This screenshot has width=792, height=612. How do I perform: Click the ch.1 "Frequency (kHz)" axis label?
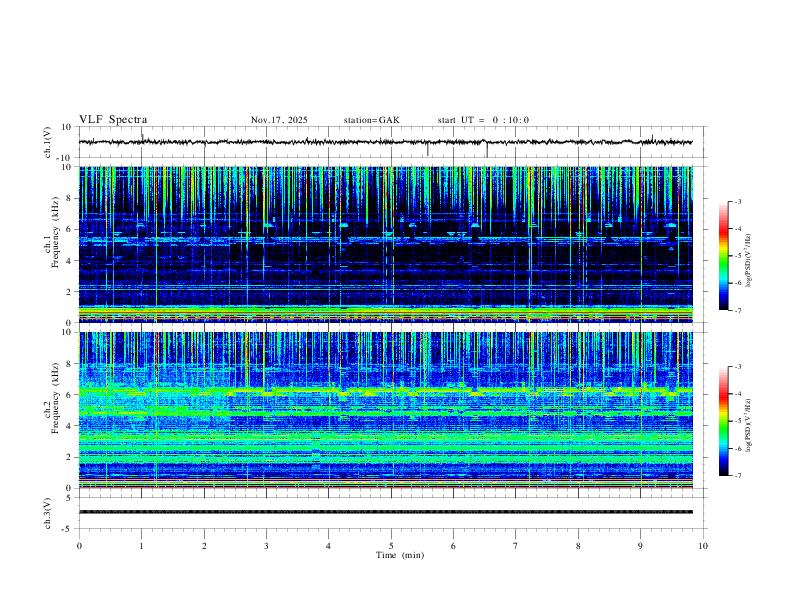click(x=55, y=232)
